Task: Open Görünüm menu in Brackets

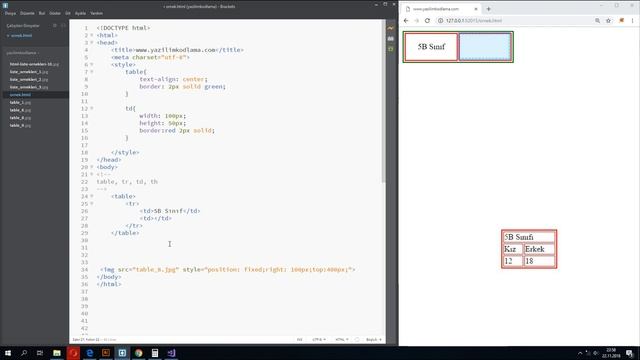Action: click(x=55, y=13)
